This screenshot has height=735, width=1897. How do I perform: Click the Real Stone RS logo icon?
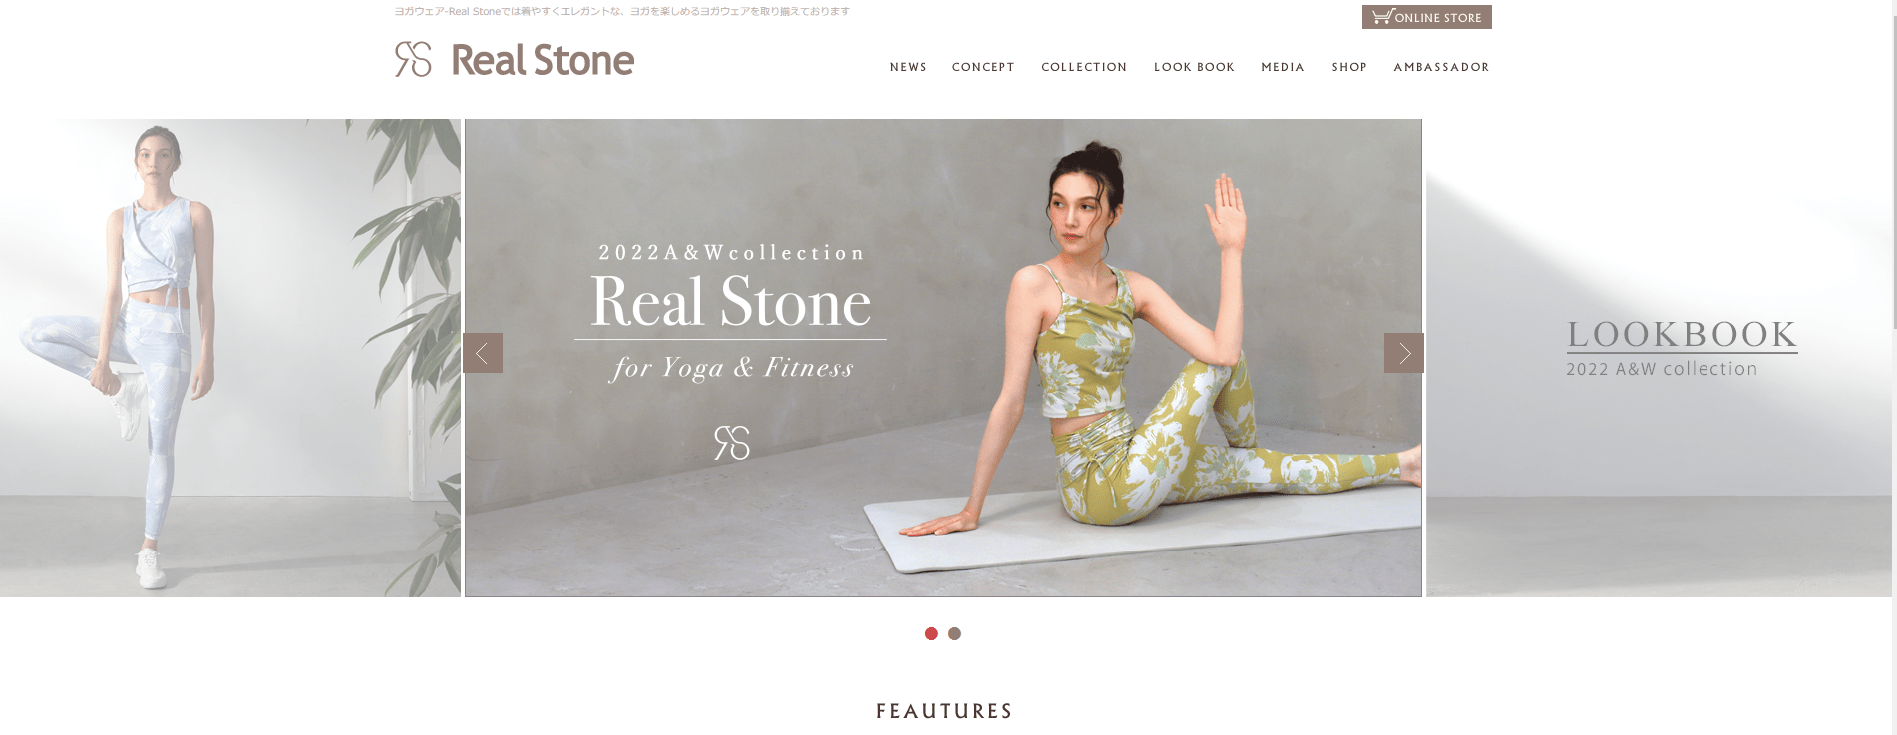click(x=413, y=59)
